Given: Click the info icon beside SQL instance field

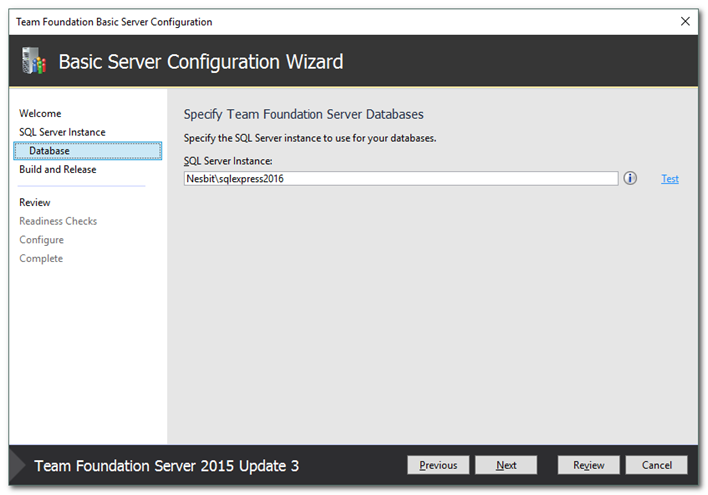Looking at the screenshot, I should coord(630,178).
